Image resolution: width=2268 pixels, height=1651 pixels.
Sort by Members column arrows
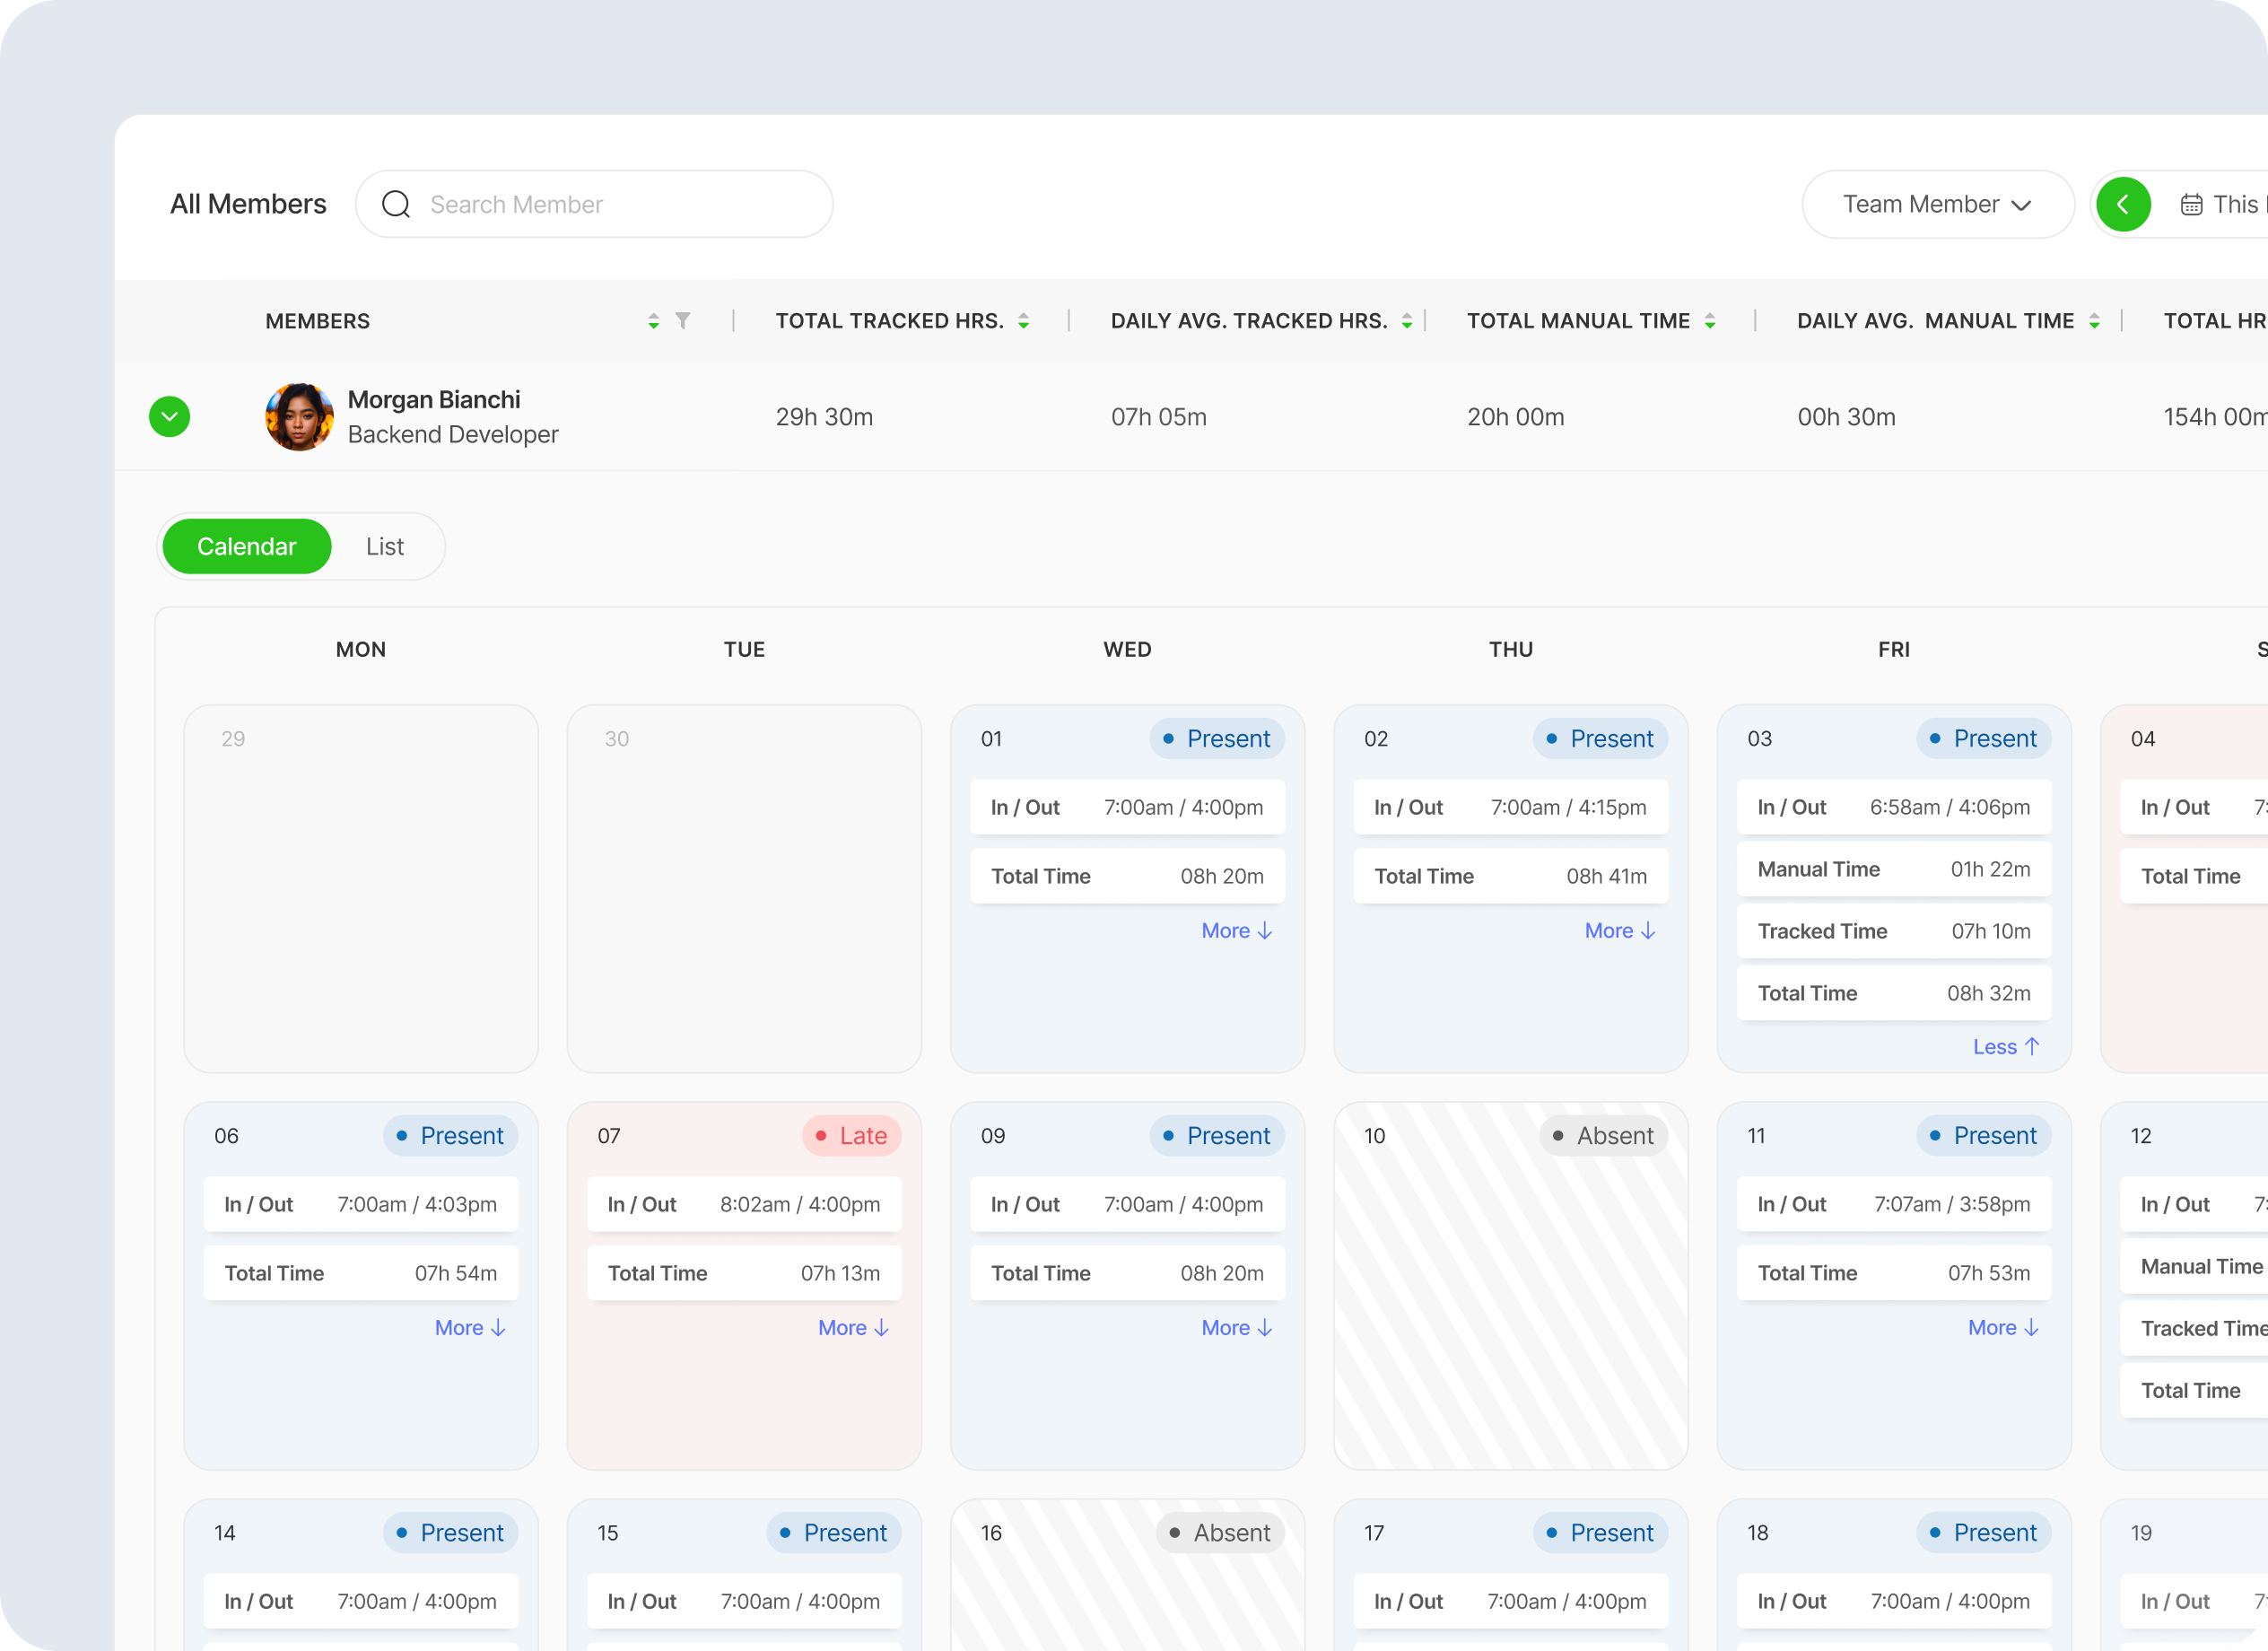(x=653, y=321)
